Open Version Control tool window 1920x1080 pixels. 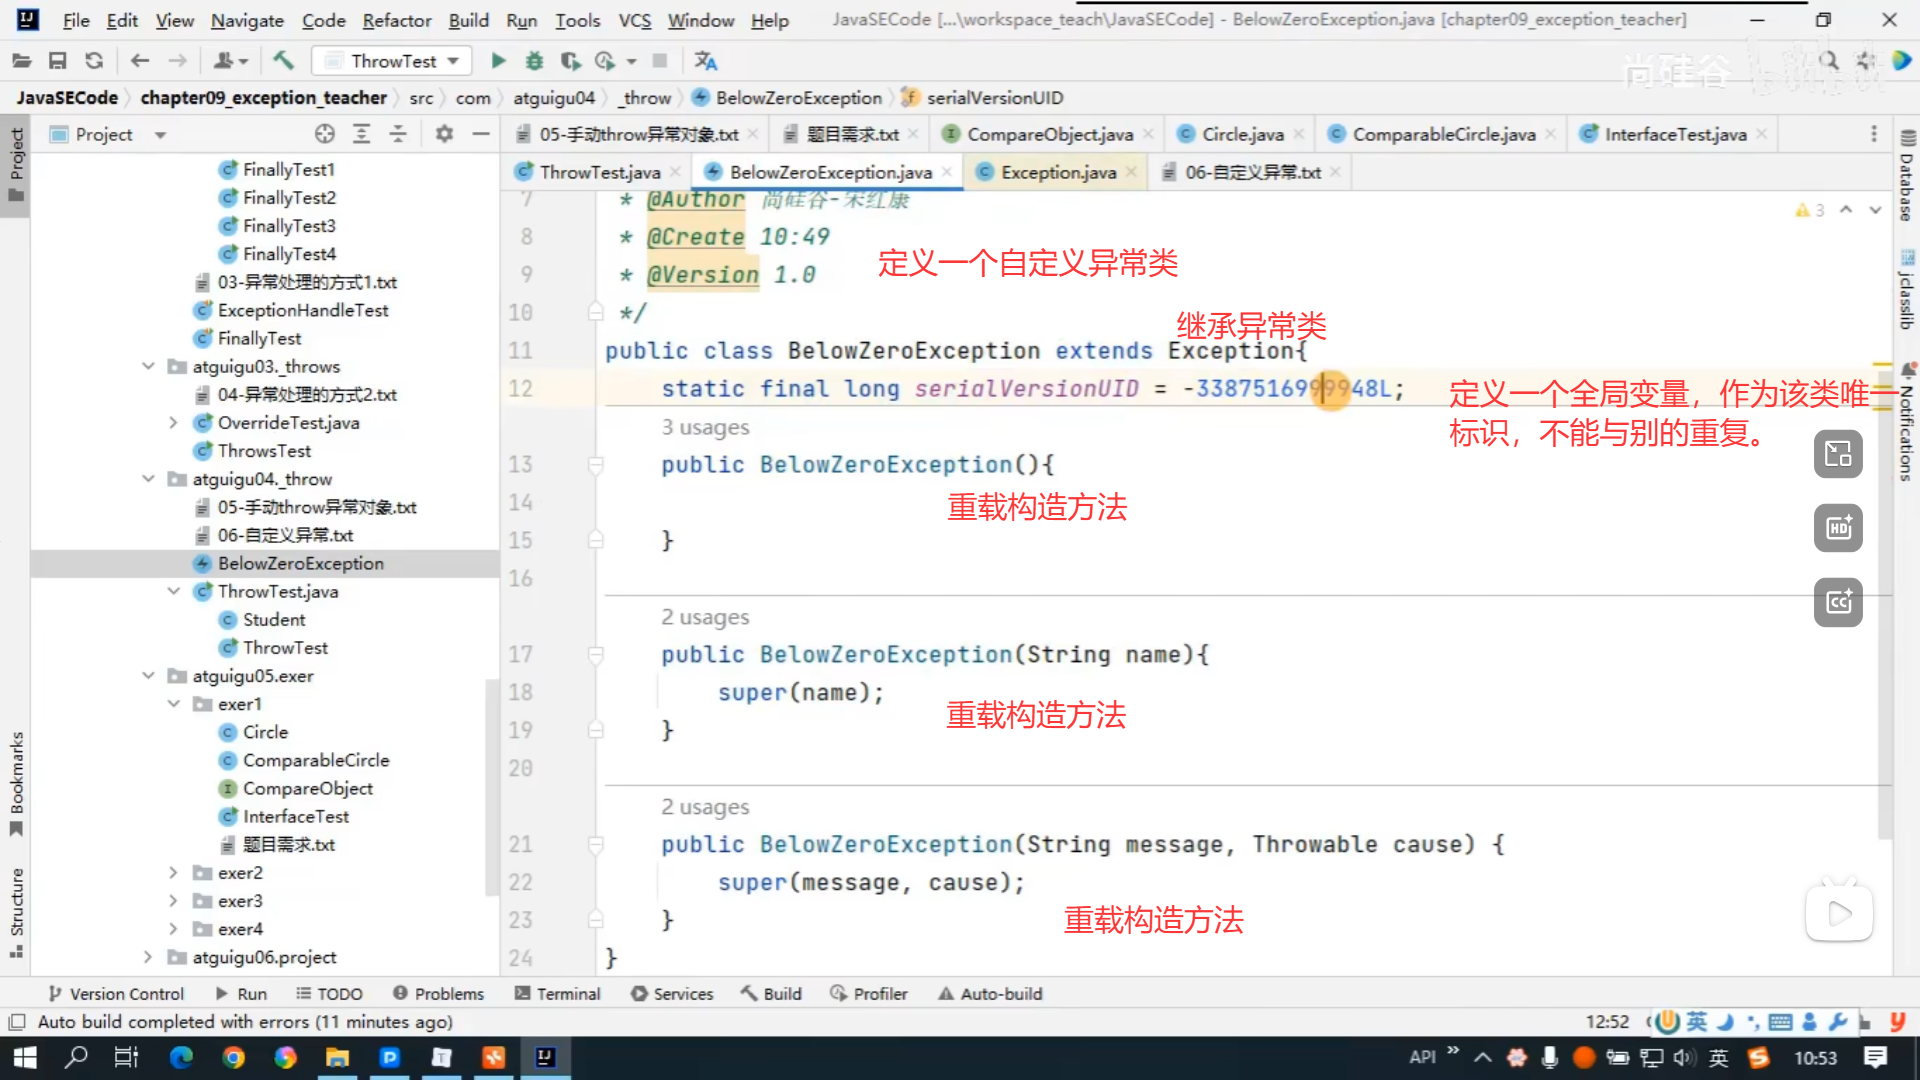click(x=116, y=994)
